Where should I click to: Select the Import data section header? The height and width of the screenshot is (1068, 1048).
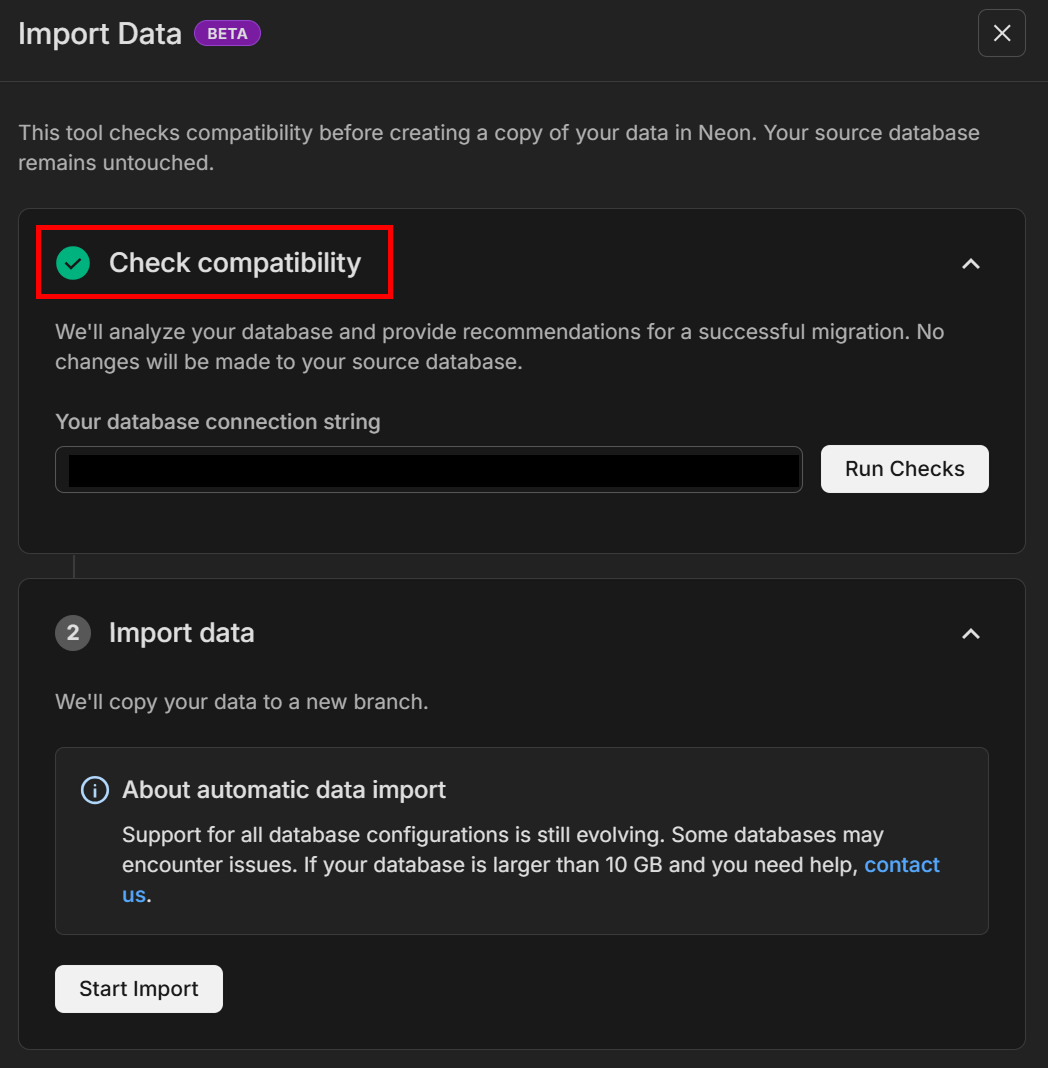181,633
